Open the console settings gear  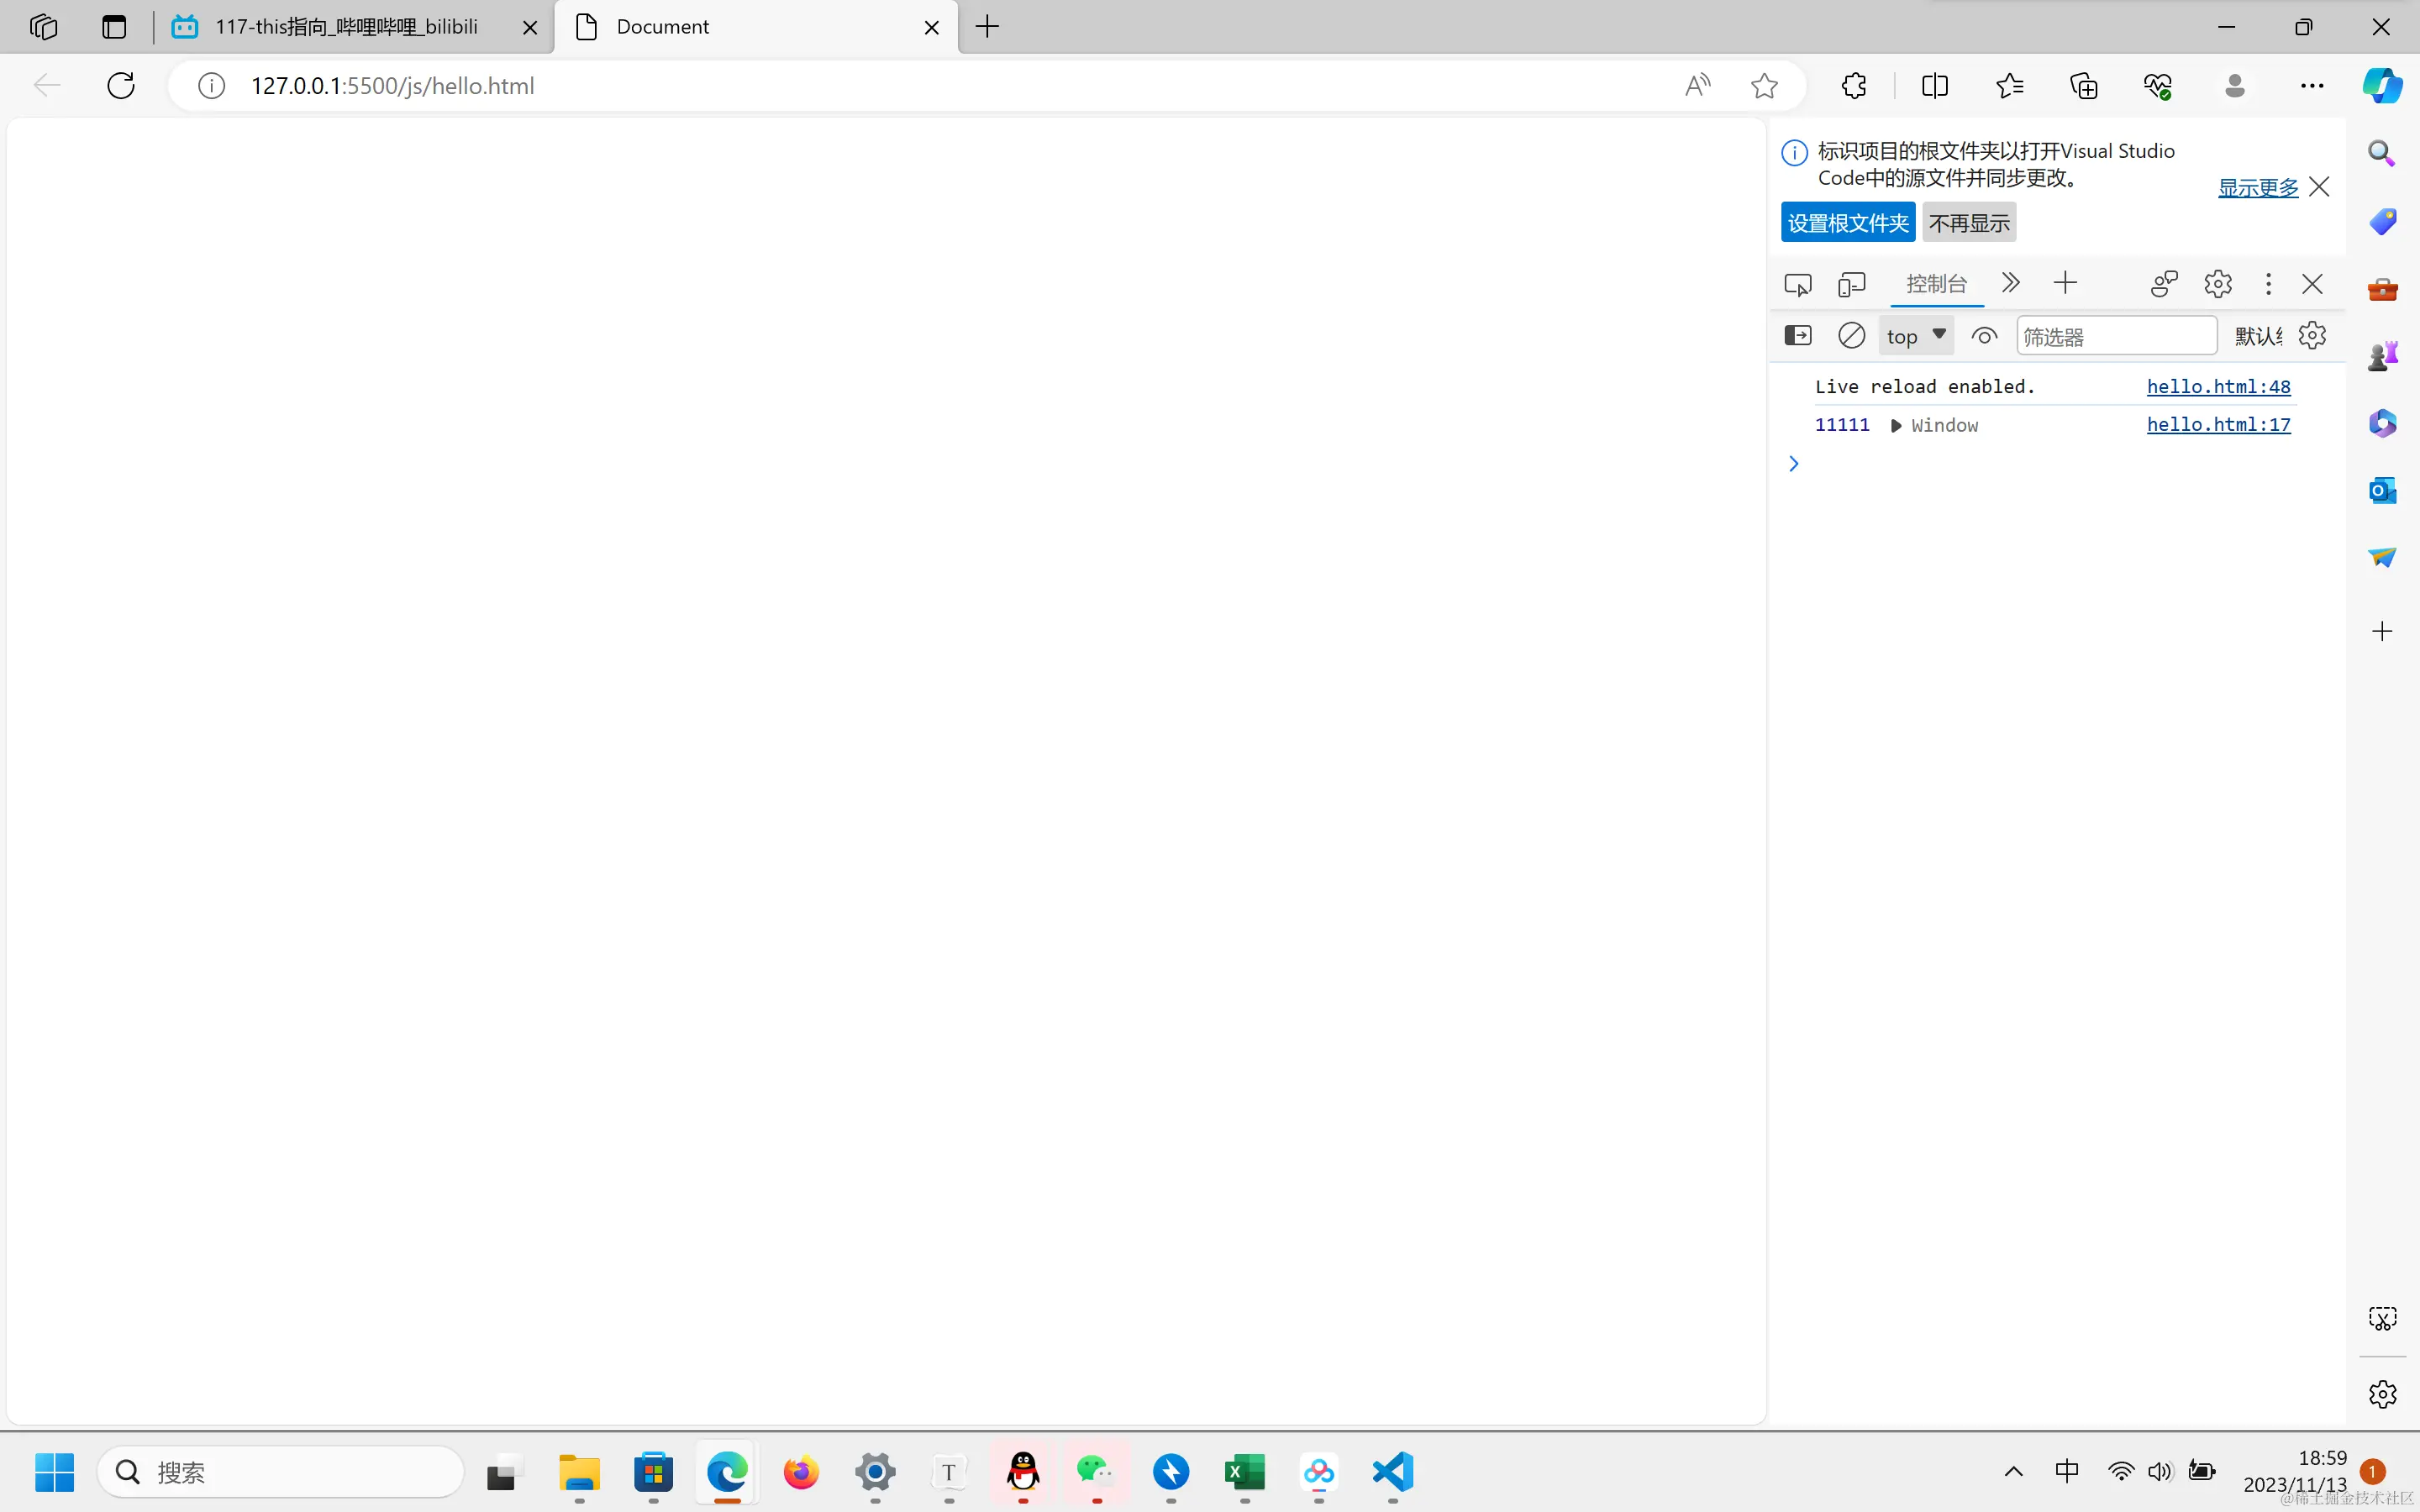(x=2312, y=336)
